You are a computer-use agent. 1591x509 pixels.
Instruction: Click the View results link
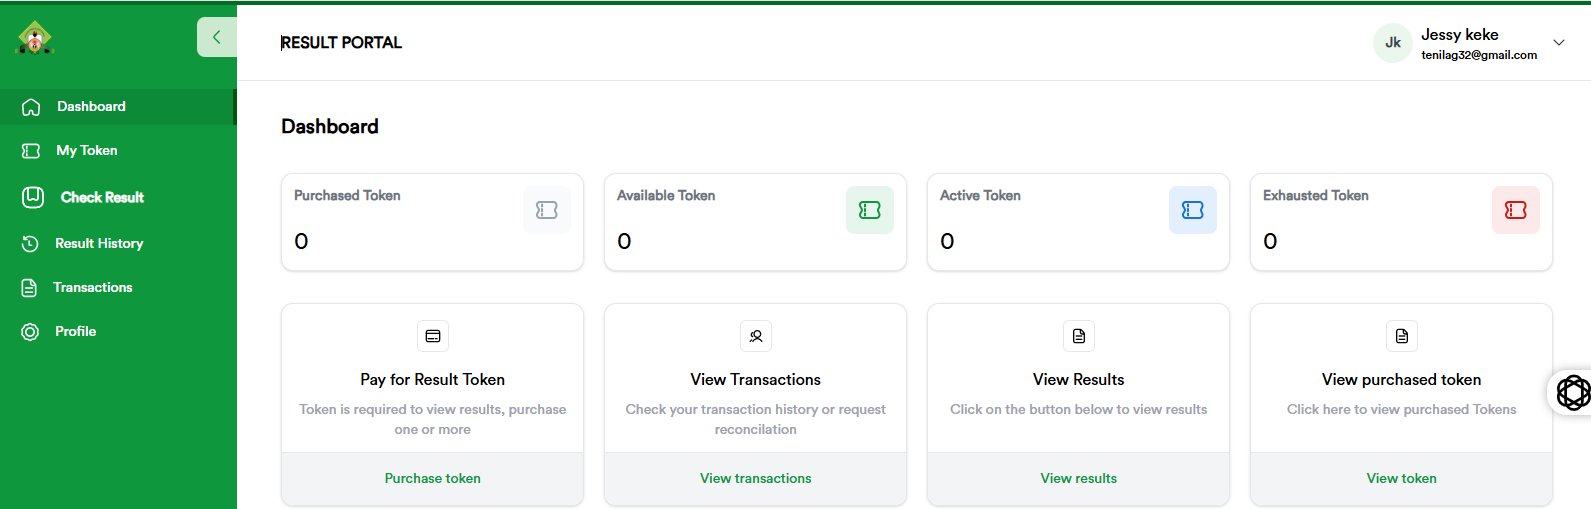(1078, 479)
